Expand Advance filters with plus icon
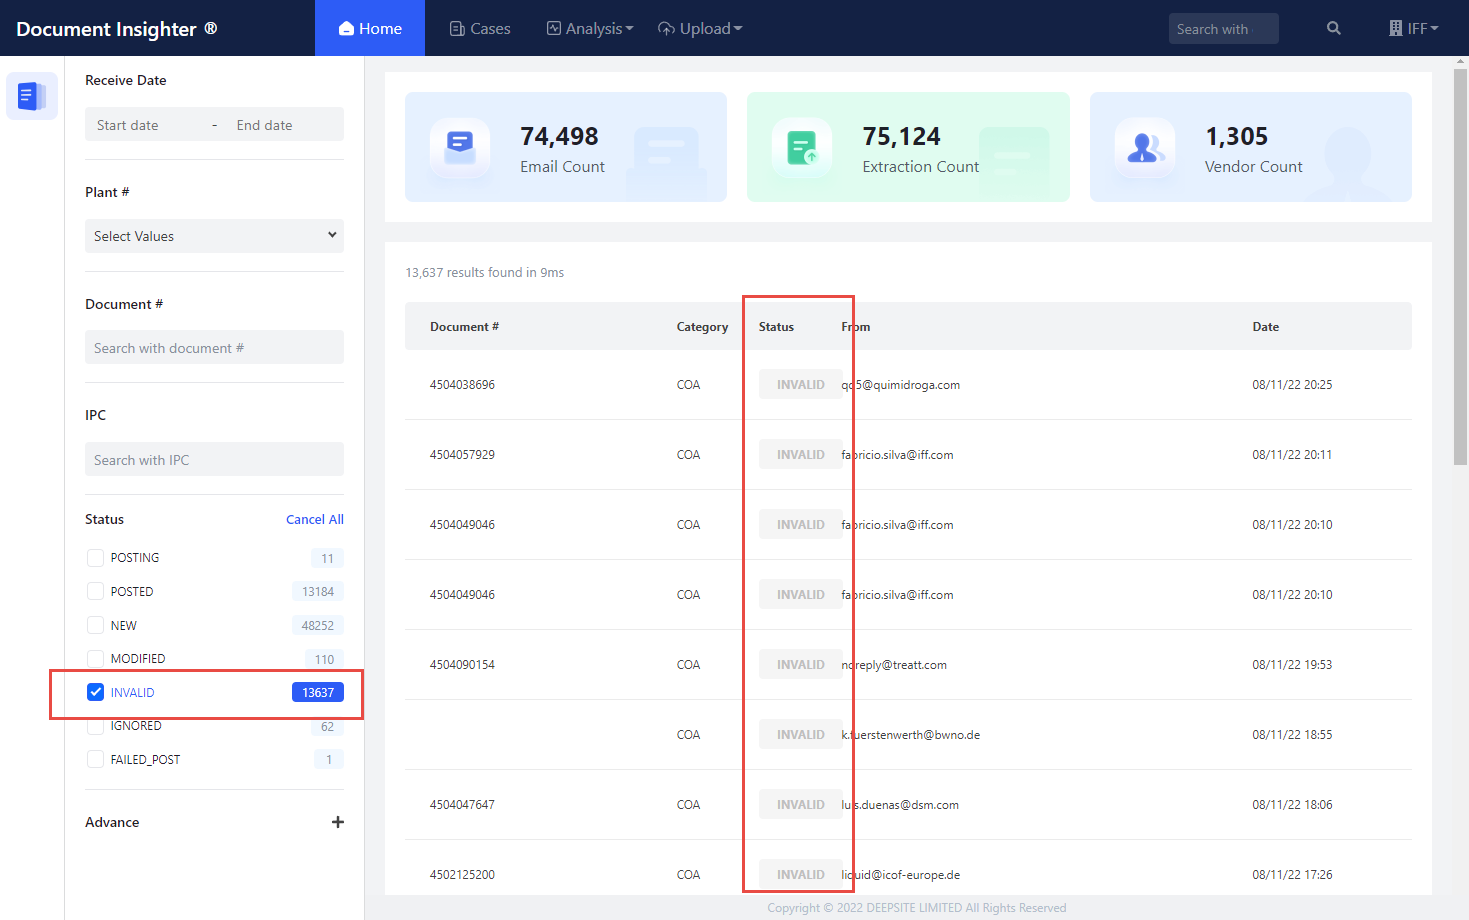This screenshot has height=920, width=1469. [337, 822]
